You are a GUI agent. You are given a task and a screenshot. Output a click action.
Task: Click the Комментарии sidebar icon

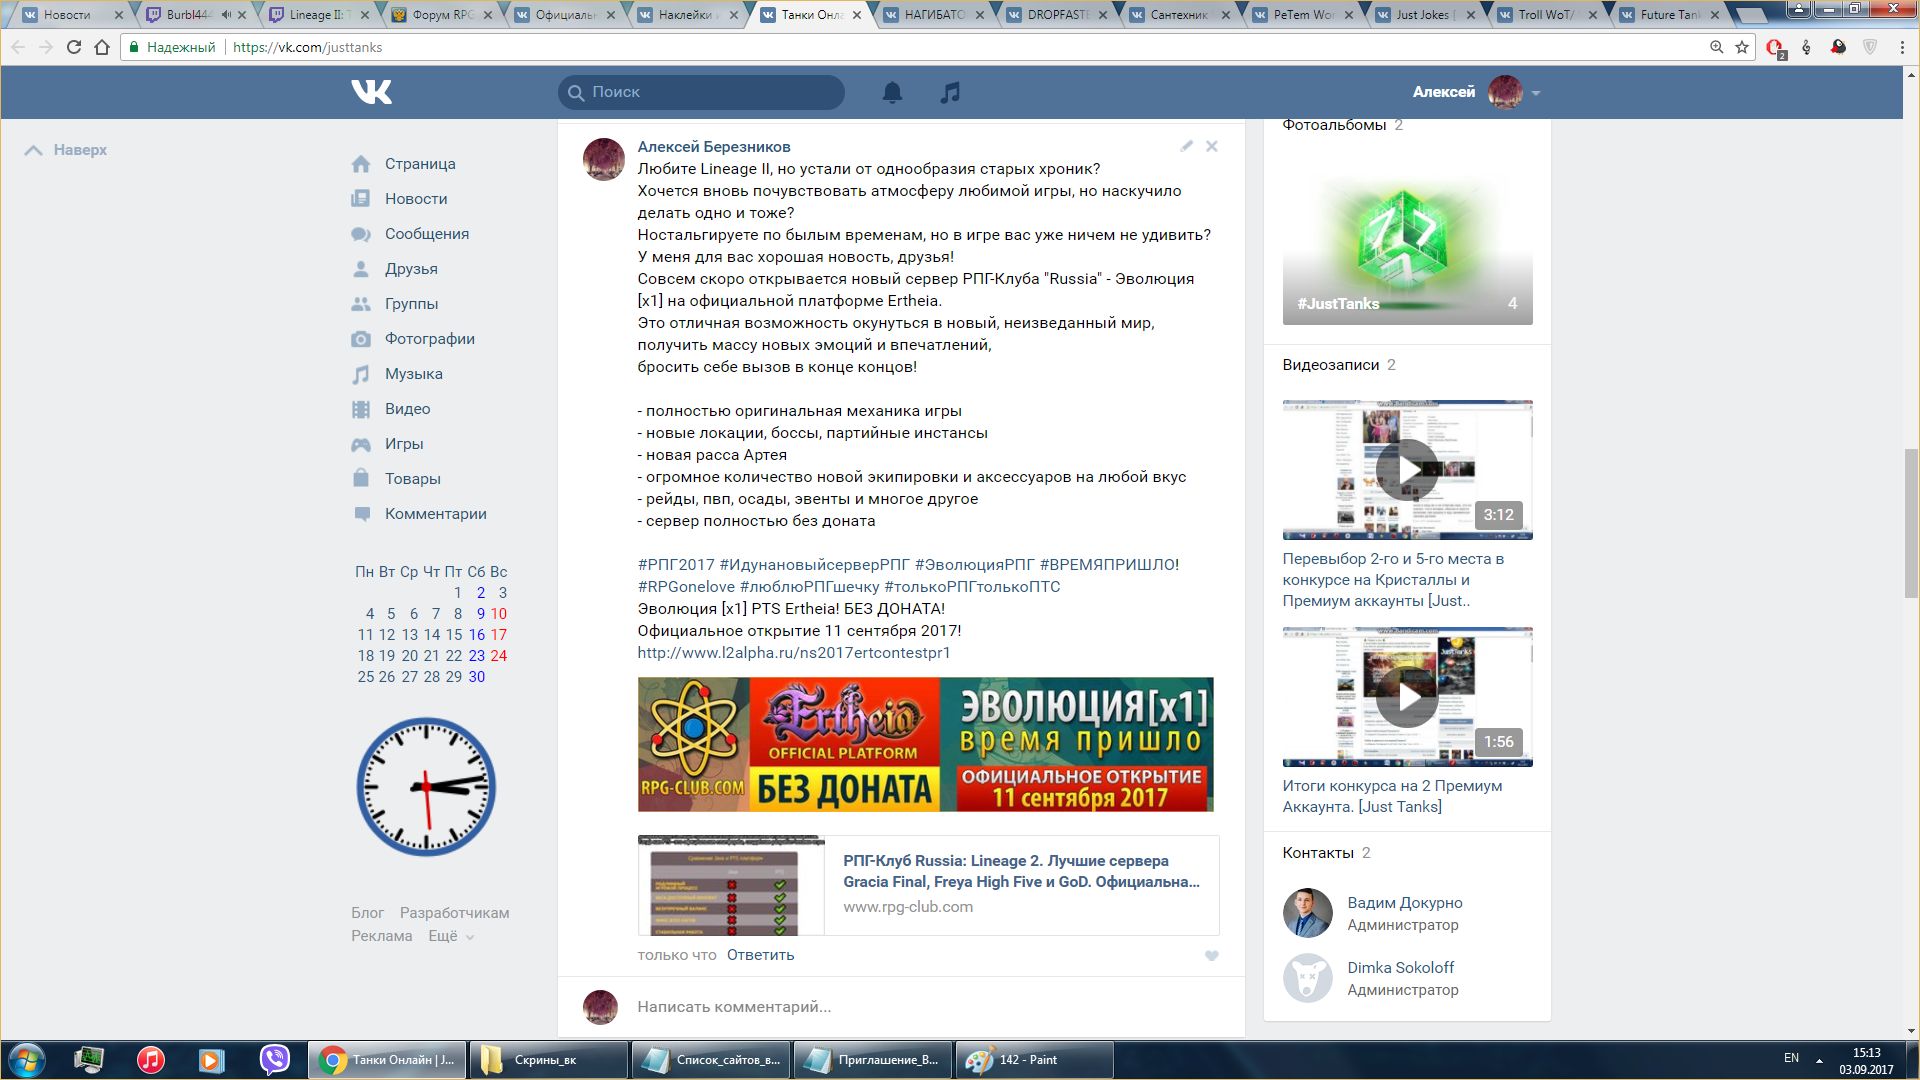click(361, 514)
